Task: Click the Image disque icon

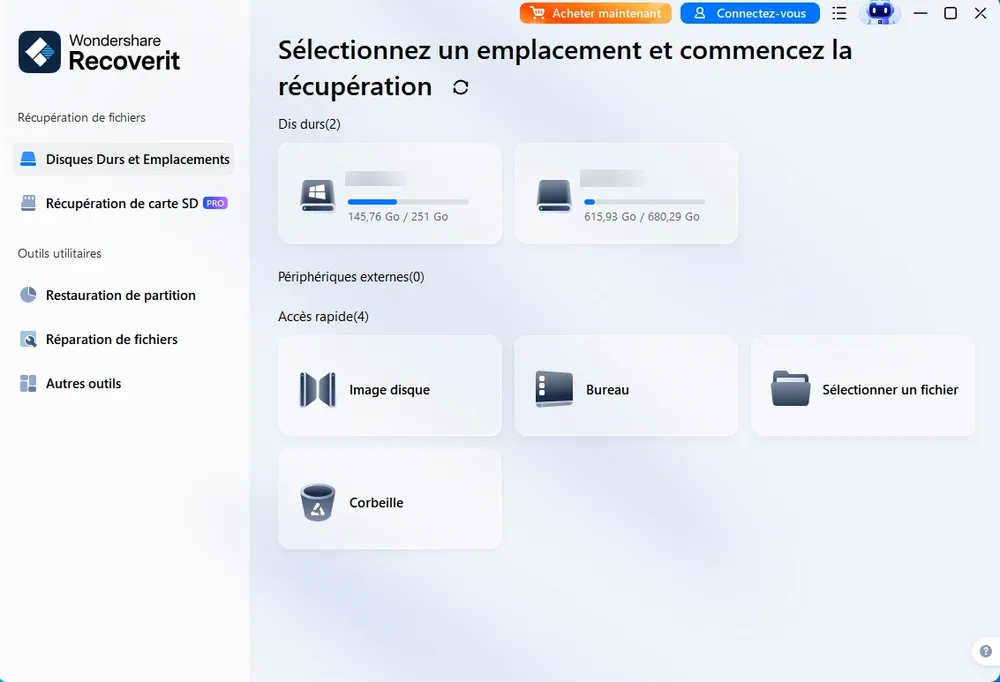Action: coord(318,389)
